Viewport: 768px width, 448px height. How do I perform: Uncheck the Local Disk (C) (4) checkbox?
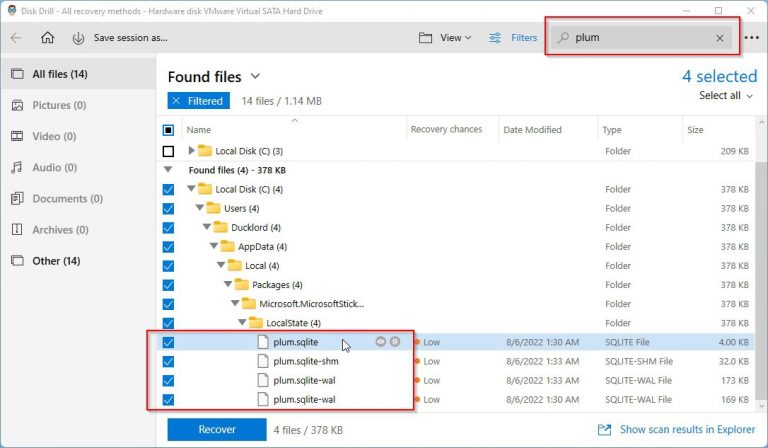pos(168,189)
